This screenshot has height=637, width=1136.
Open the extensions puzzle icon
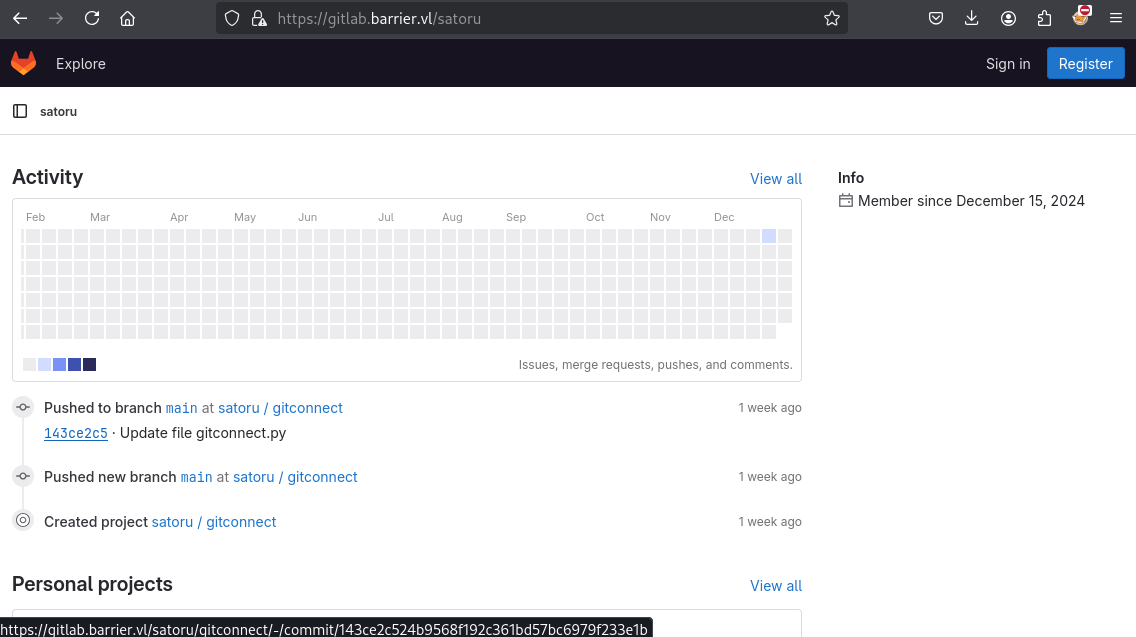[x=1044, y=18]
